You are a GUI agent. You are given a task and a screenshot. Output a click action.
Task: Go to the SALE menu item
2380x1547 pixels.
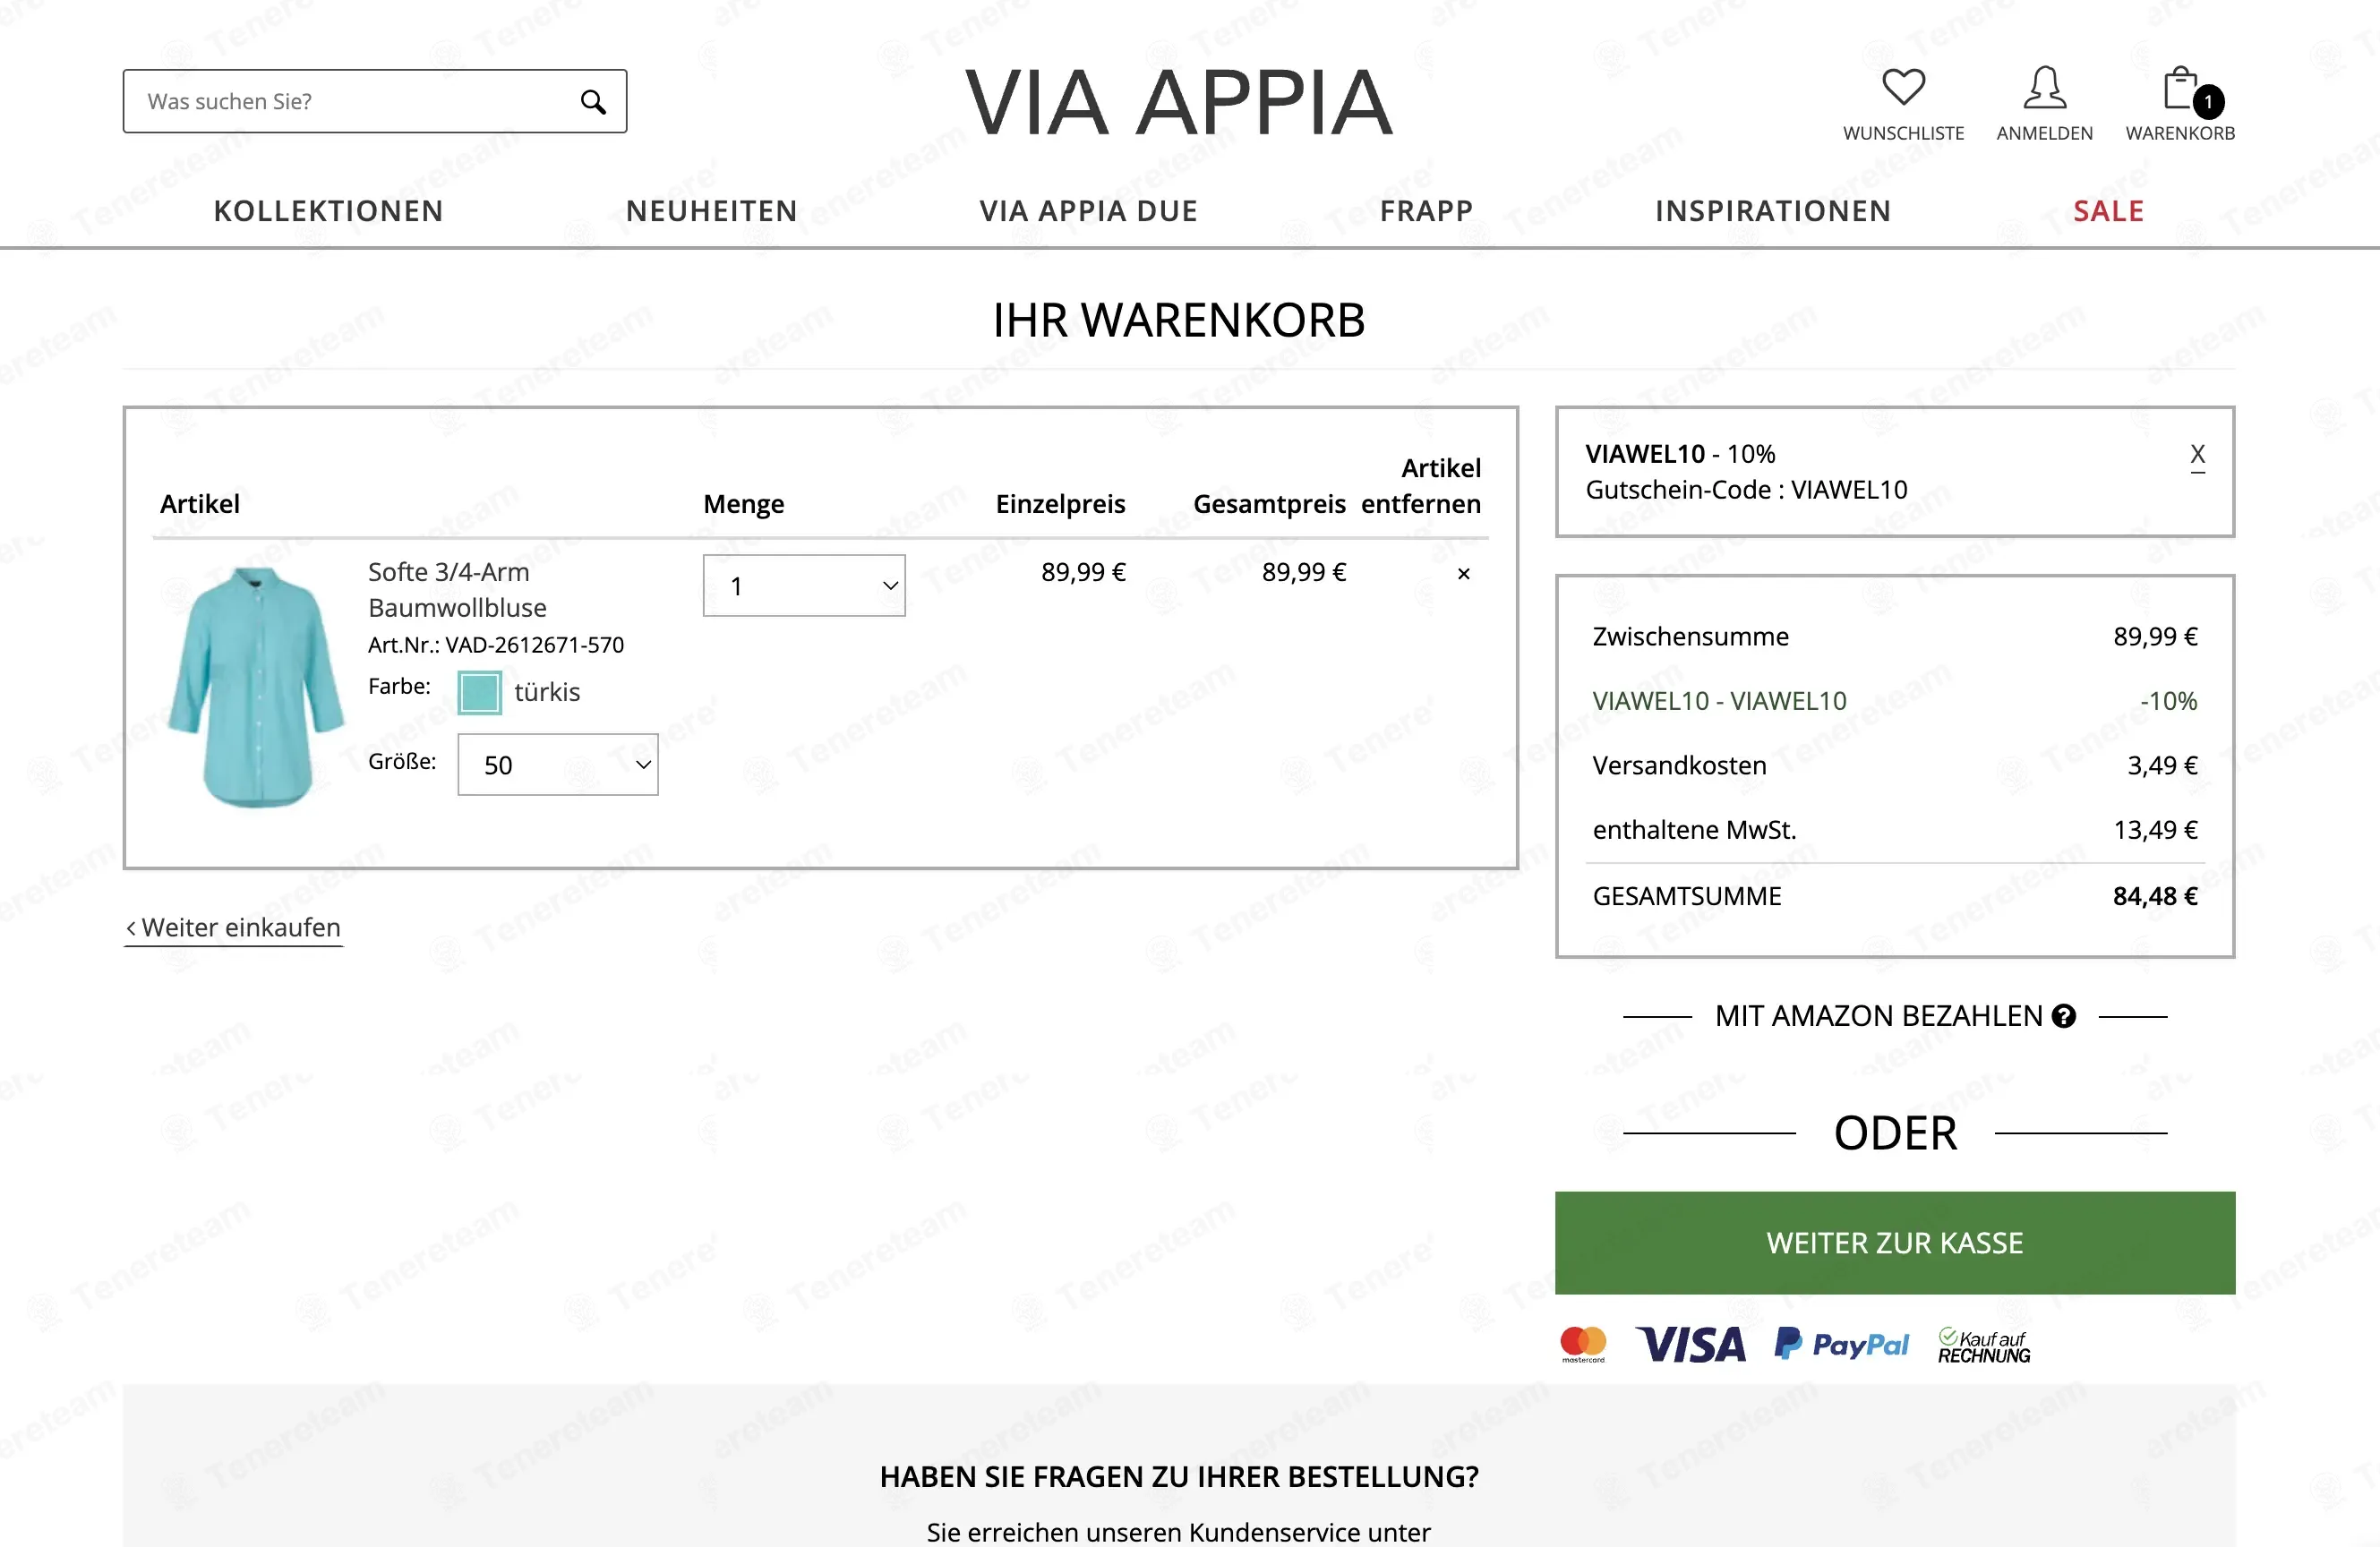(2108, 211)
